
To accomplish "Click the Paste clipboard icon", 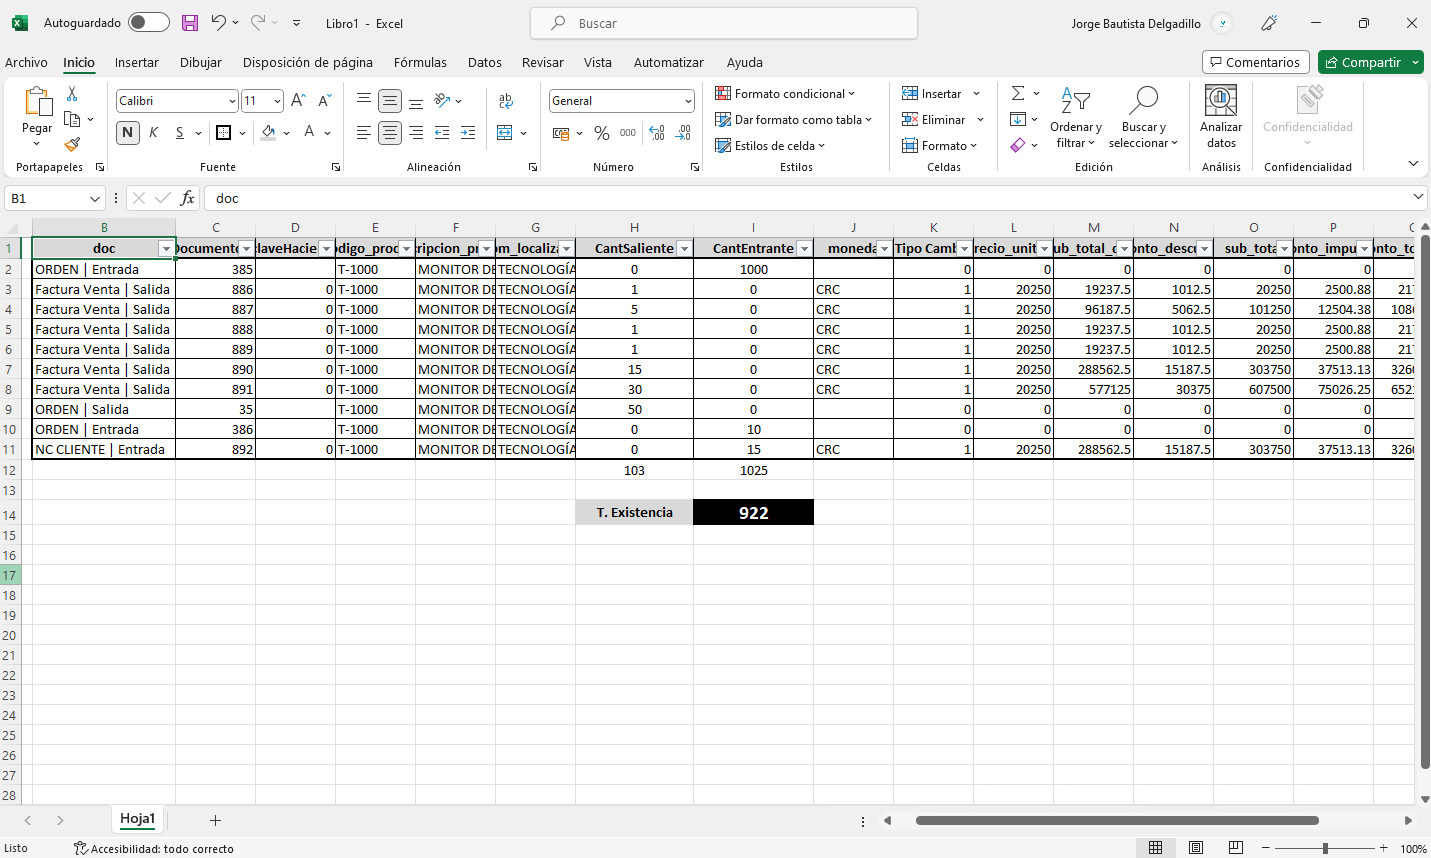I will click(x=37, y=102).
